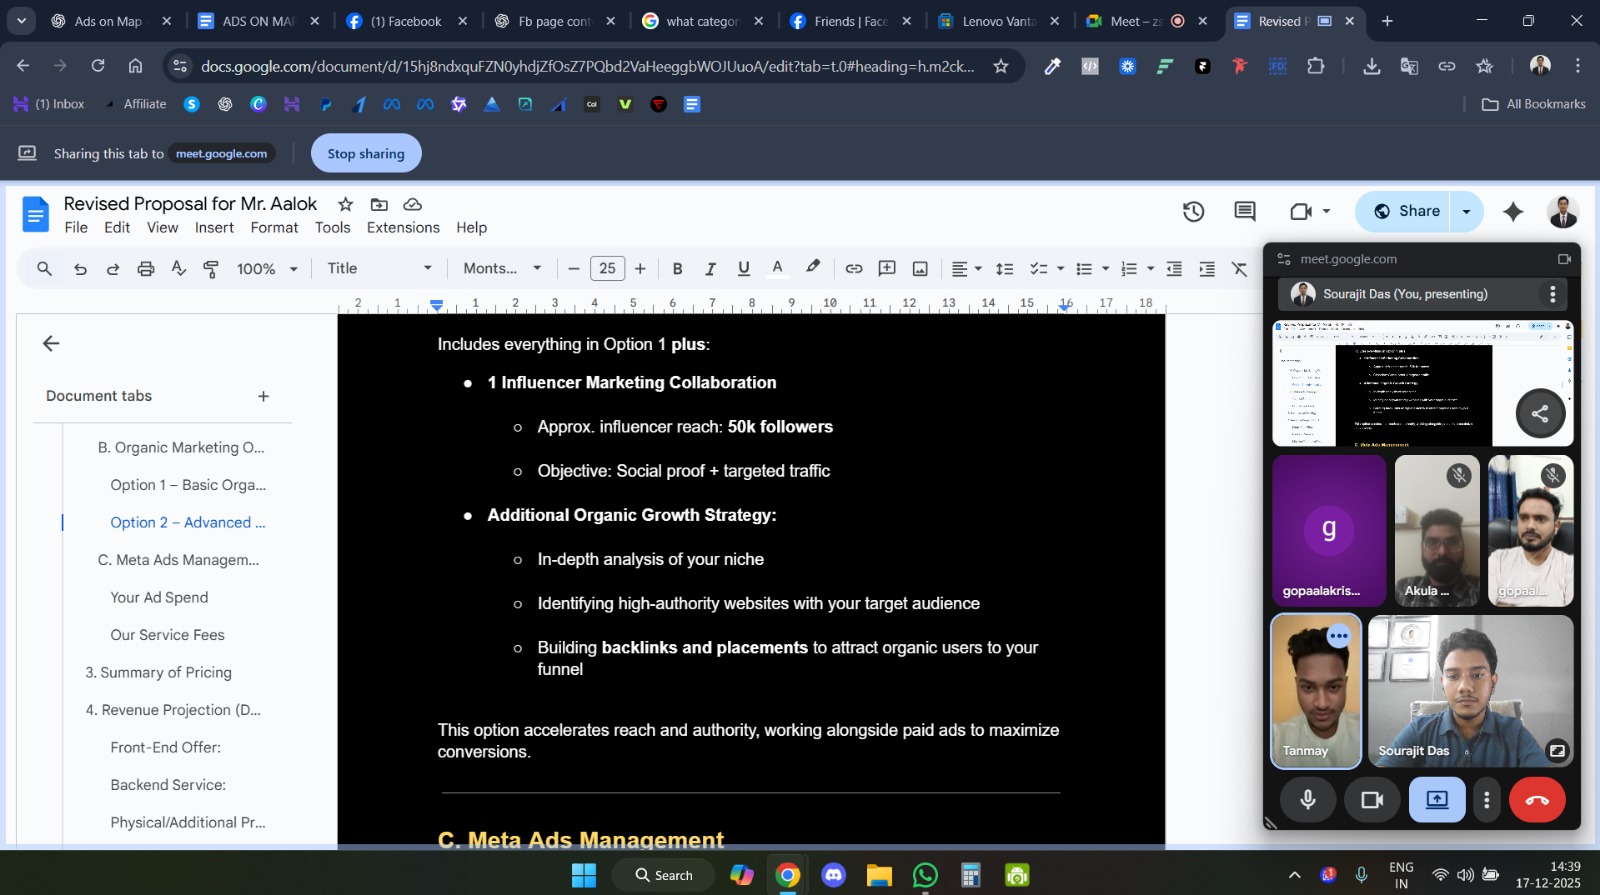The width and height of the screenshot is (1600, 895).
Task: Open the Edit menu
Action: click(x=117, y=228)
